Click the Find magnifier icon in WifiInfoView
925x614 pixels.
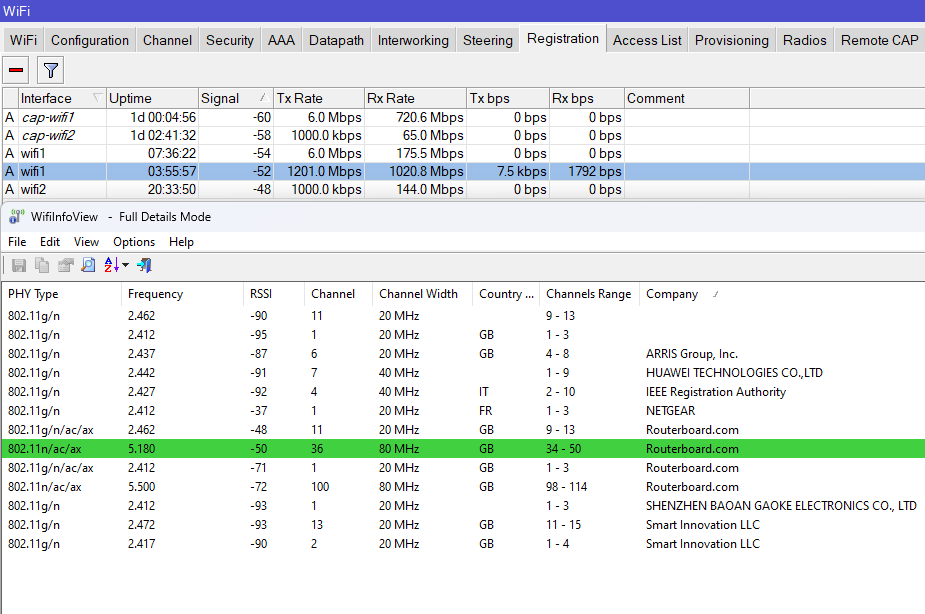click(x=88, y=265)
